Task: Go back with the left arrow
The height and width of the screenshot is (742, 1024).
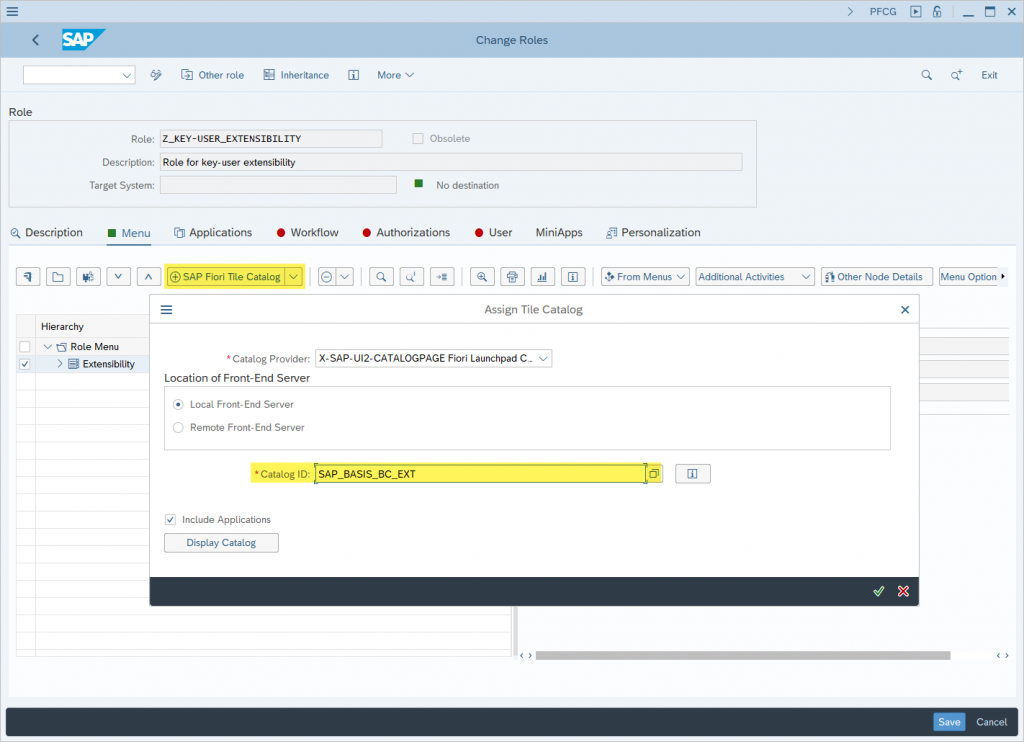Action: pos(36,40)
